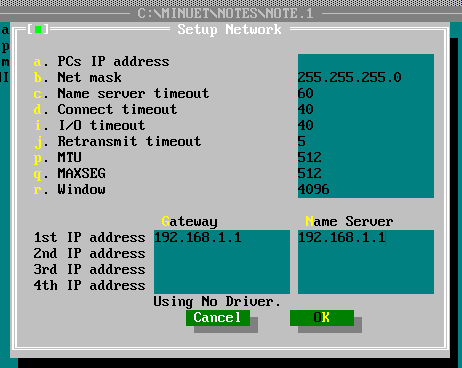Viewport: 462px width, 368px height.
Task: Change the Name server timeout value 60
Action: coord(366,94)
